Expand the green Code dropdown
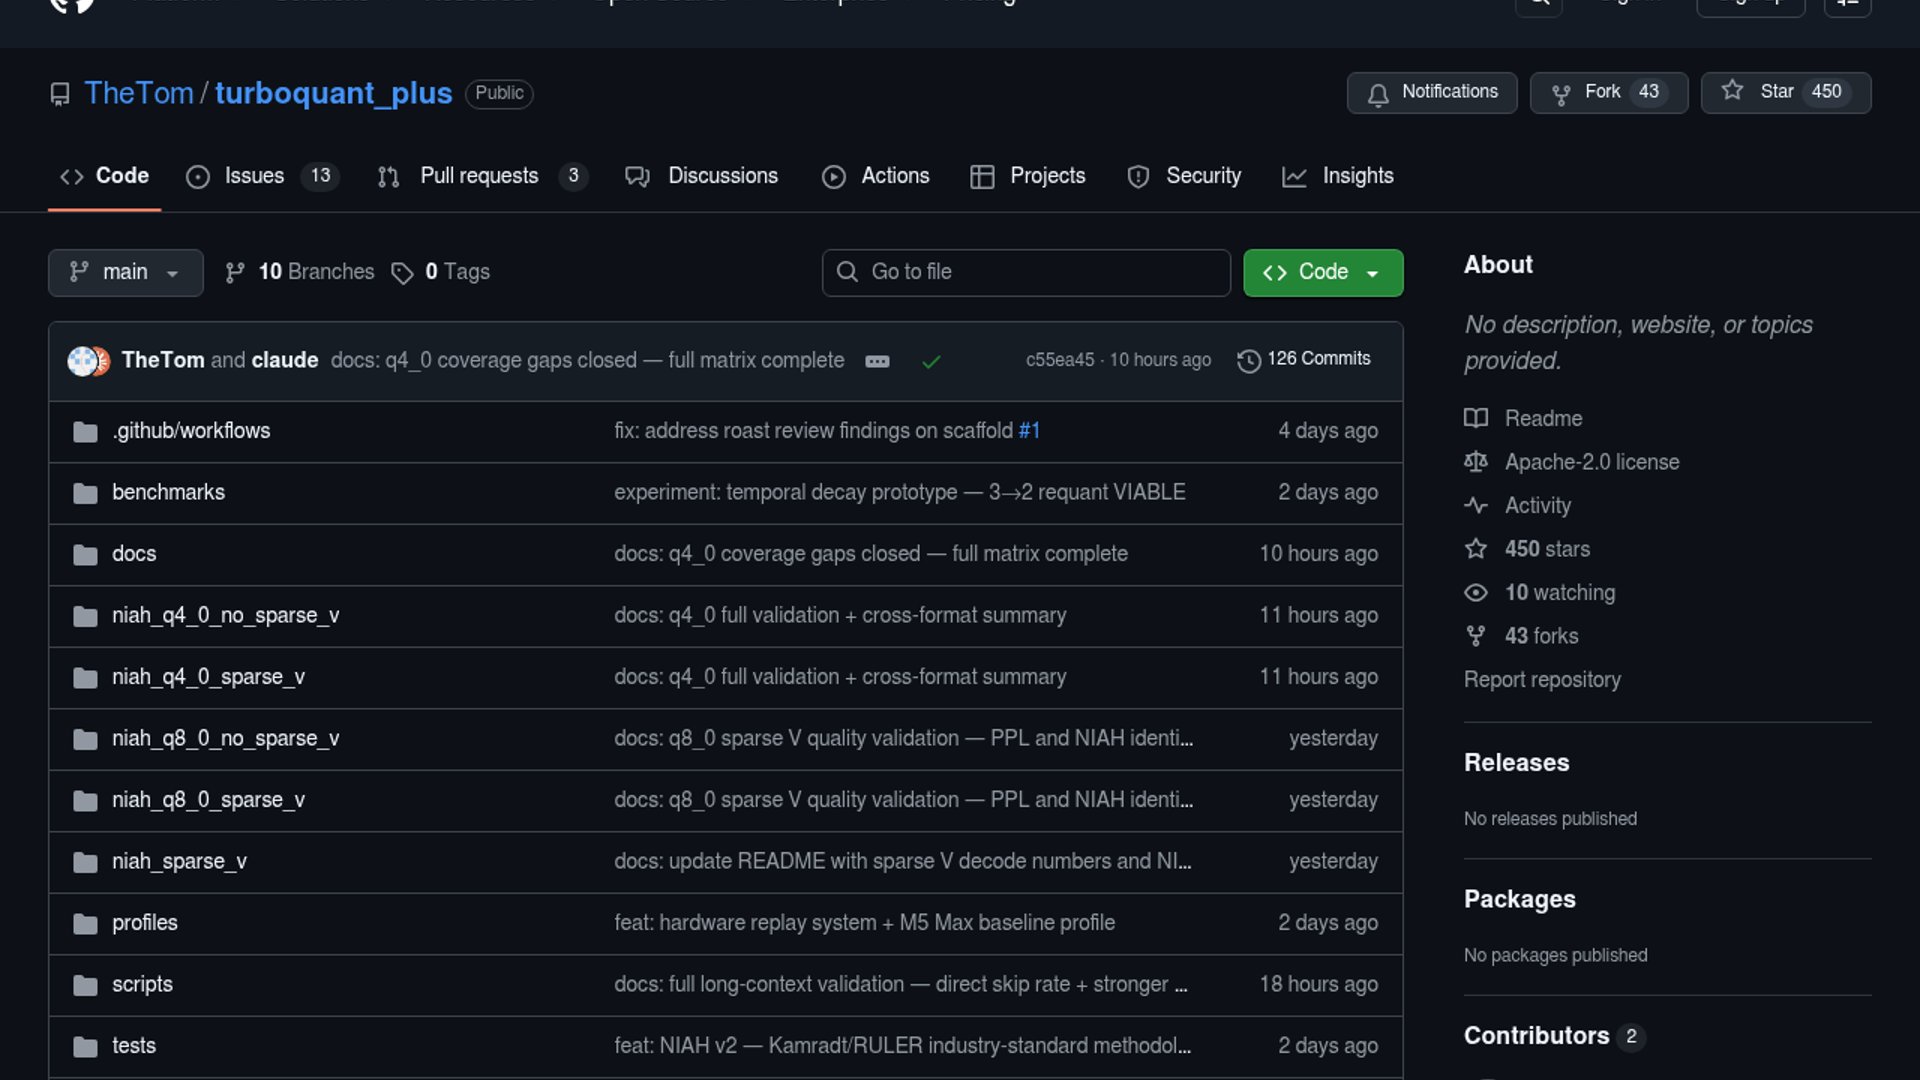This screenshot has width=1920, height=1080. (x=1322, y=272)
